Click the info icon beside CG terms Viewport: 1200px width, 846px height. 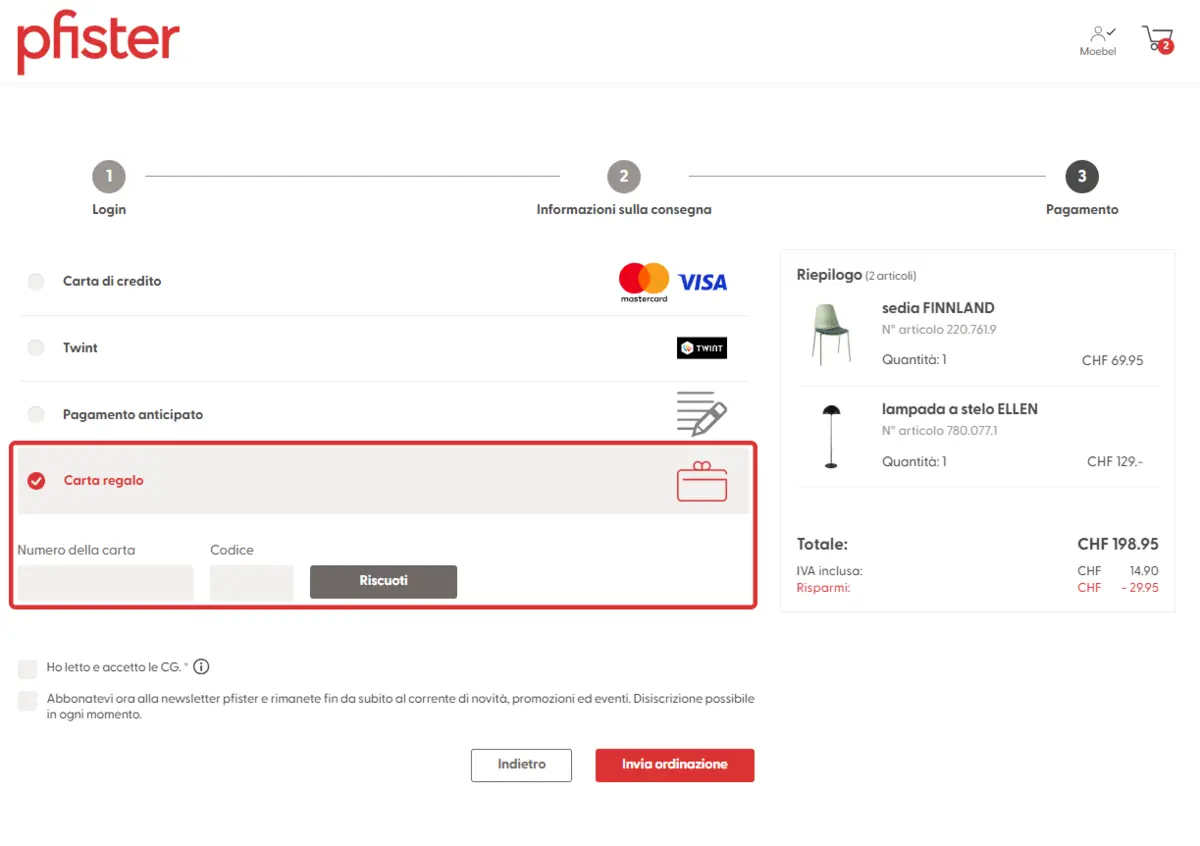click(201, 667)
